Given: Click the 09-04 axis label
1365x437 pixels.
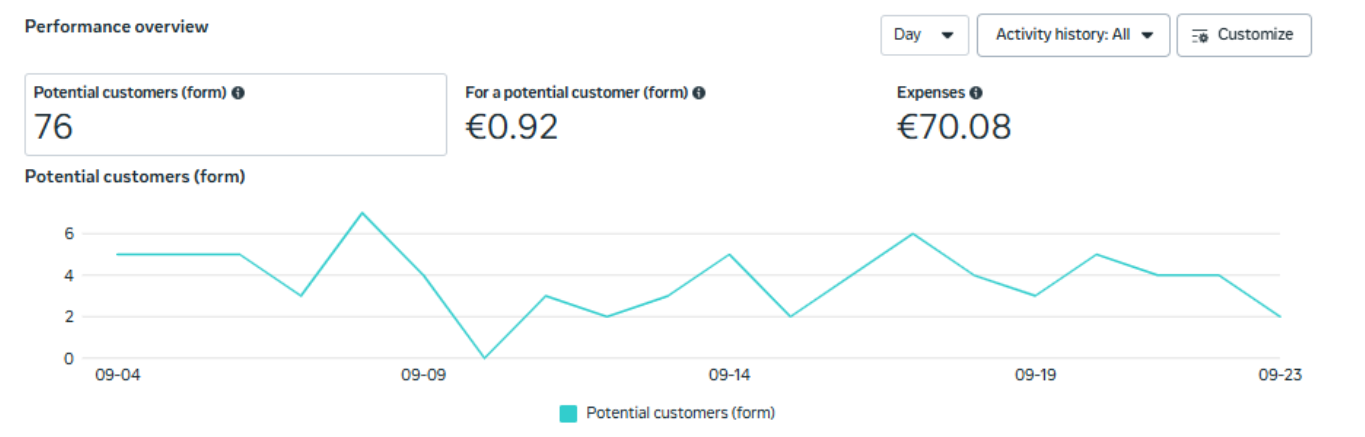Looking at the screenshot, I should tap(116, 376).
